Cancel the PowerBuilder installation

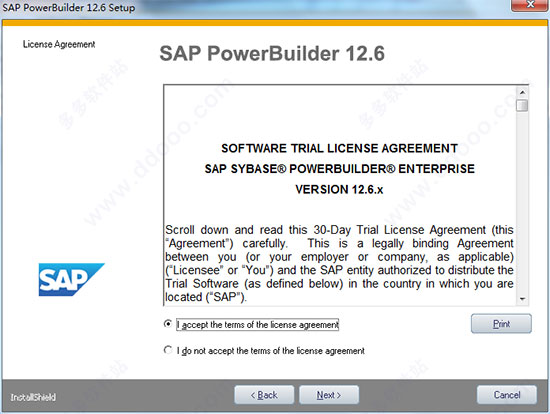click(x=507, y=395)
